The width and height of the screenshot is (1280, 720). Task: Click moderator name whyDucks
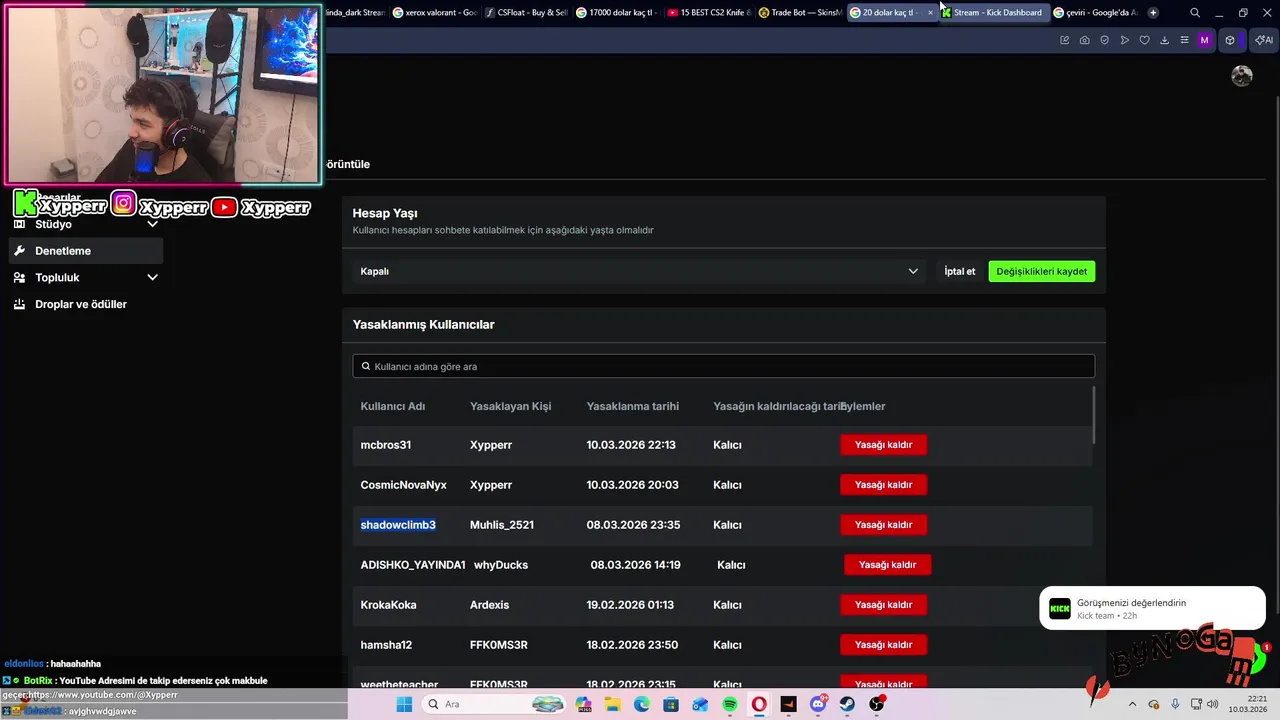coord(501,565)
